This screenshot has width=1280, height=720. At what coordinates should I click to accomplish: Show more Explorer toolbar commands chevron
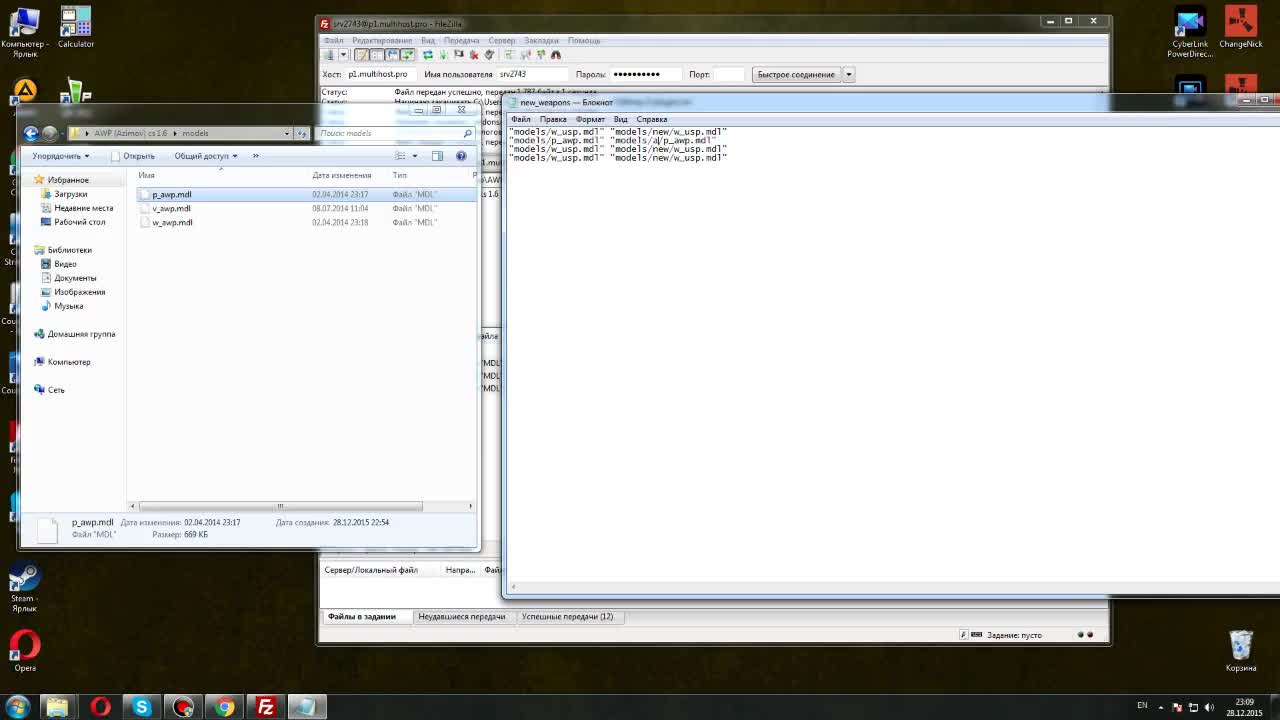click(255, 156)
